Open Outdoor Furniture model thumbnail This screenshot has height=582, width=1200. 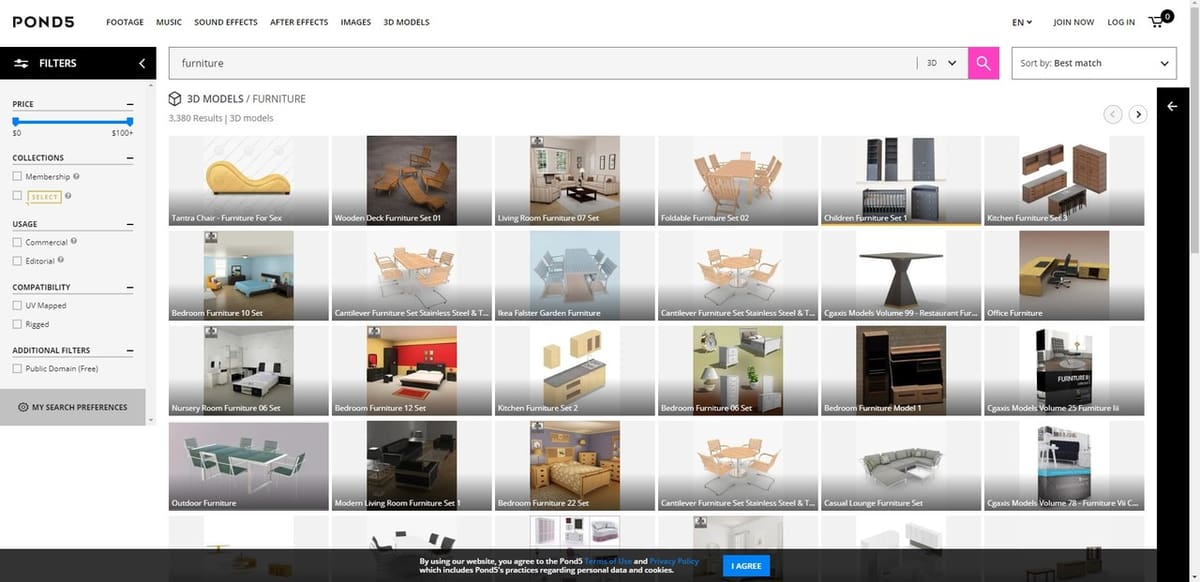248,465
